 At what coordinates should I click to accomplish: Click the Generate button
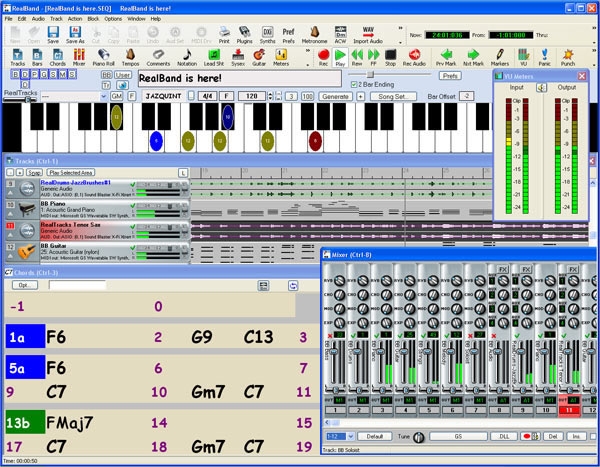pyautogui.click(x=335, y=96)
